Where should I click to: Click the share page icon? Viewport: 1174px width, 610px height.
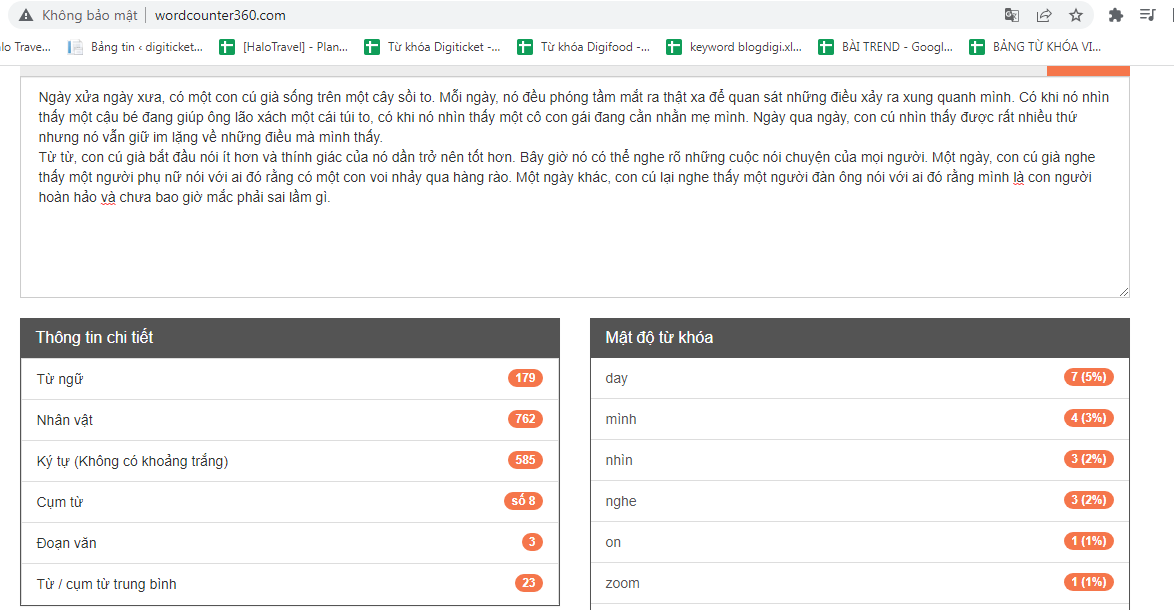[x=1044, y=15]
